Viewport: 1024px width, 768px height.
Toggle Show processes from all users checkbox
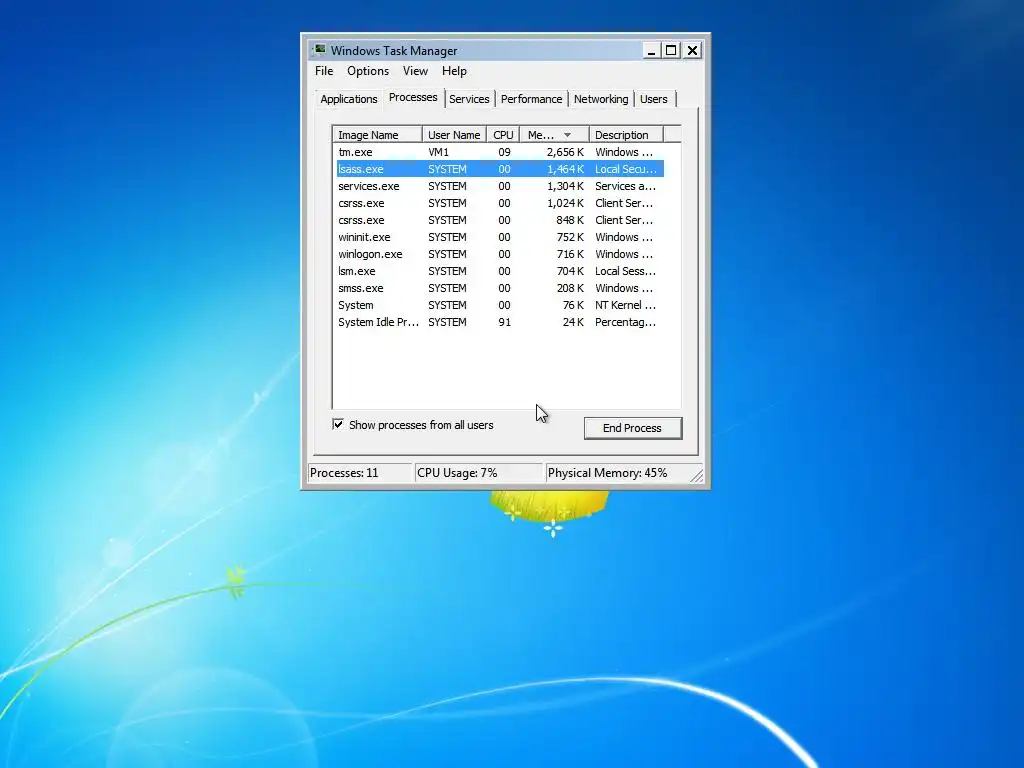(338, 424)
